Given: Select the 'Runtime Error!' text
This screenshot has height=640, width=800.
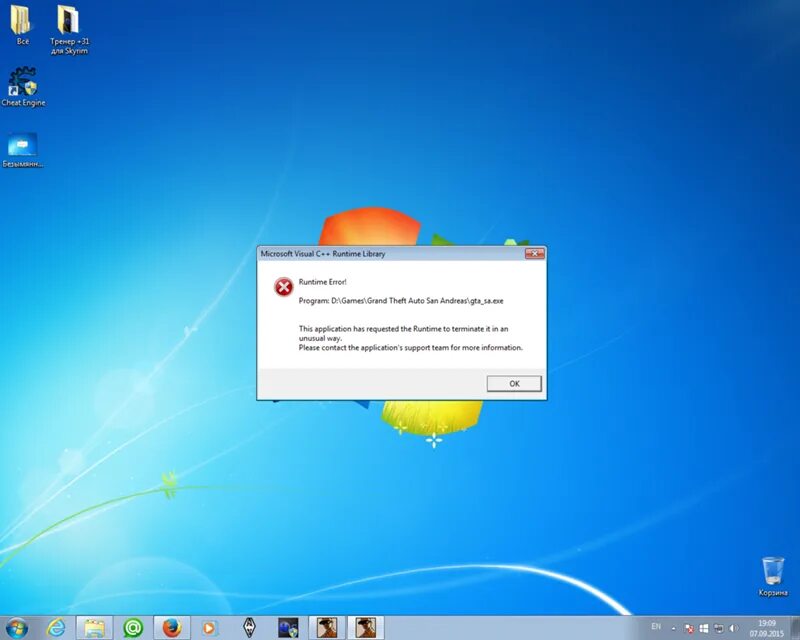Looking at the screenshot, I should pyautogui.click(x=322, y=282).
